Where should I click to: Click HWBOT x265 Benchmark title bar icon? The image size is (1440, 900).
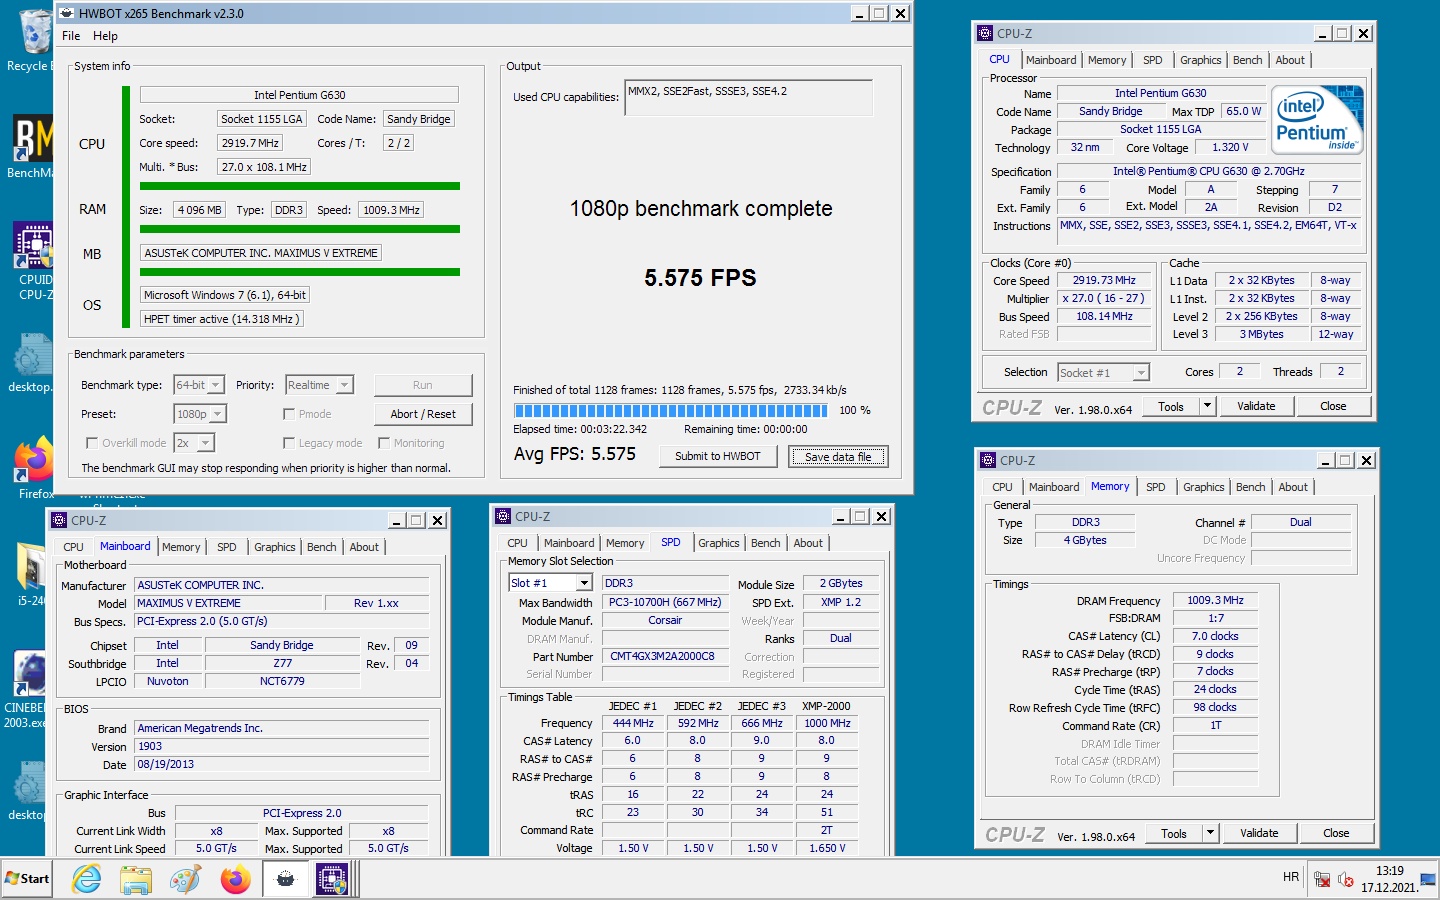(x=67, y=13)
